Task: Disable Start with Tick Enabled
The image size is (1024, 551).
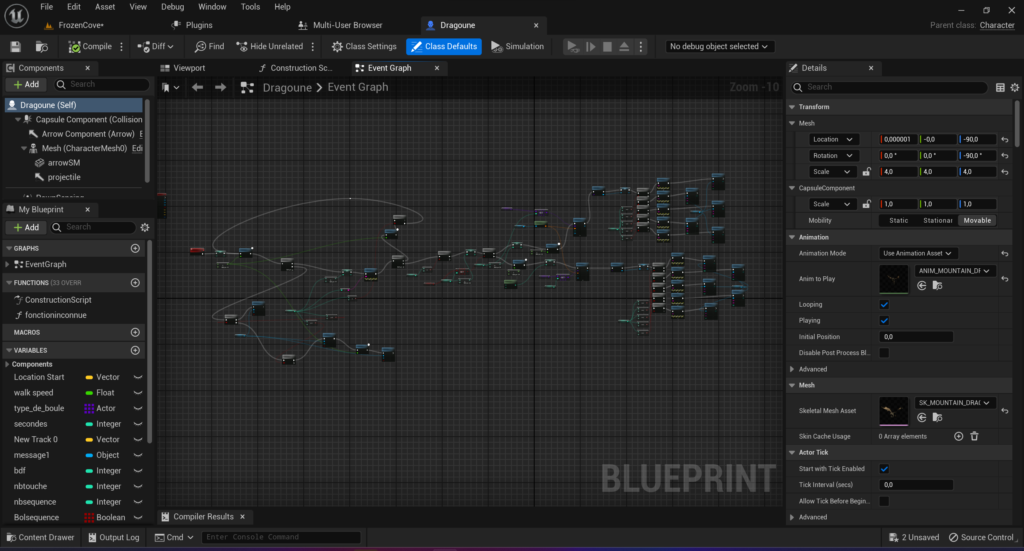Action: coord(884,468)
